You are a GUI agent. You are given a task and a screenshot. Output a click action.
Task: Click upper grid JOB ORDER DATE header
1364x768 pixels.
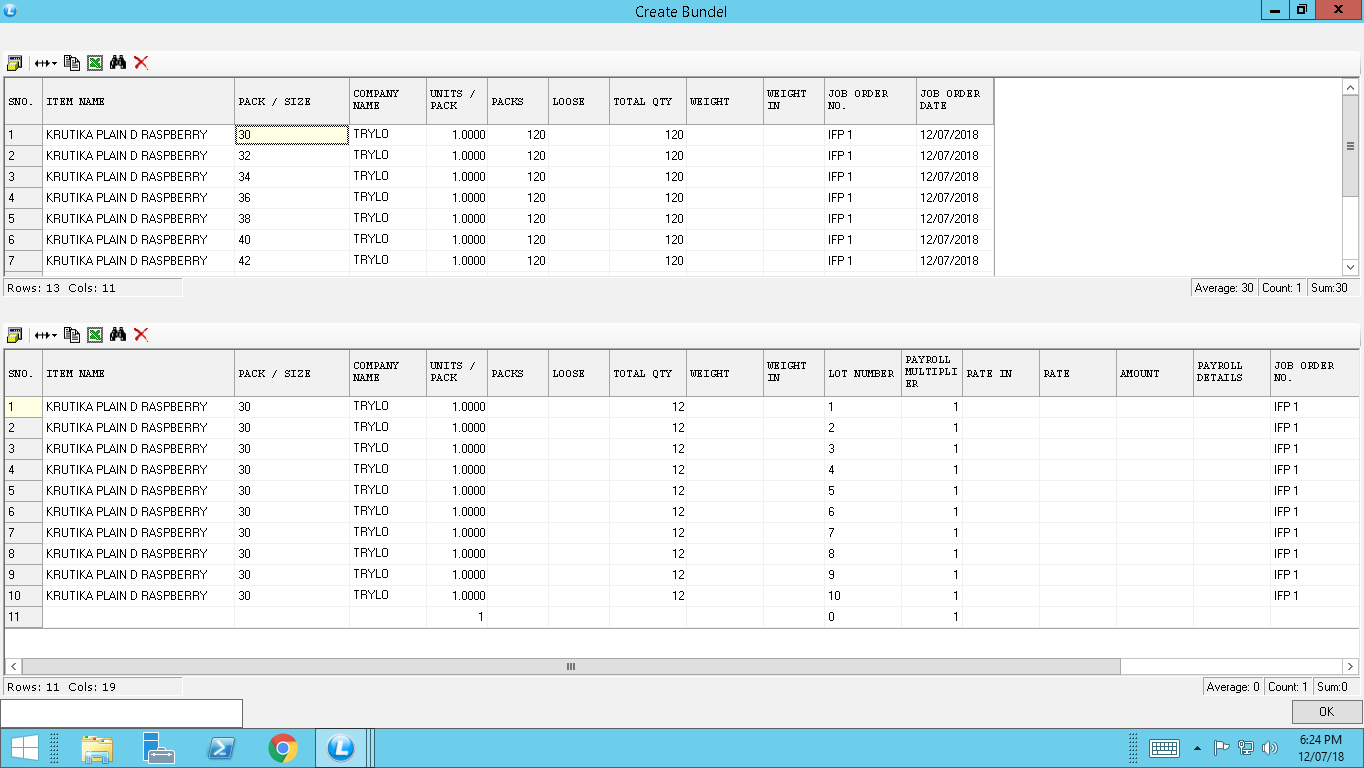click(955, 101)
